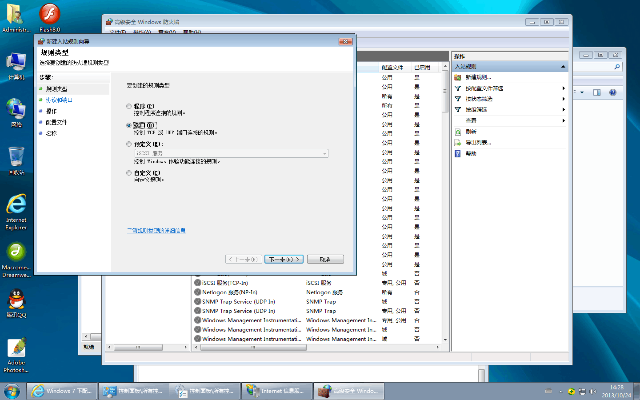Open Adobe Flash desktop shortcut icon

[x=47, y=17]
